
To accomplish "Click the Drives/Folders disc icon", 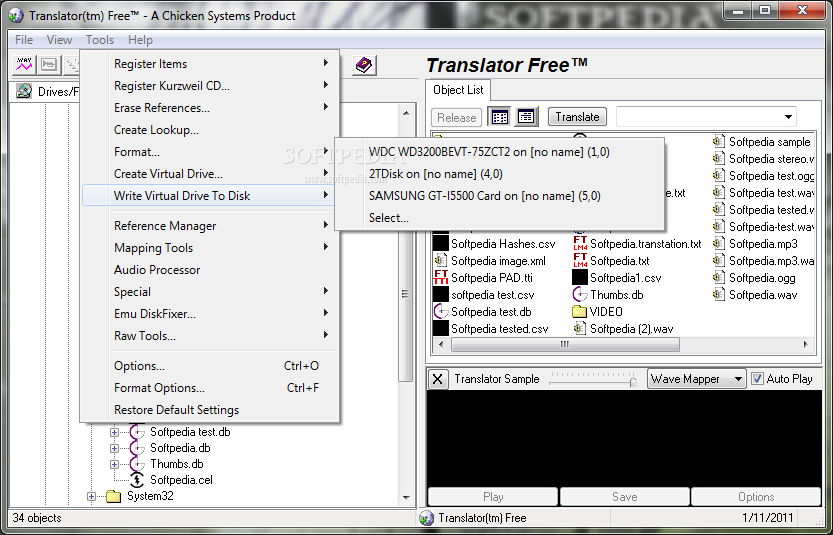I will 23,91.
